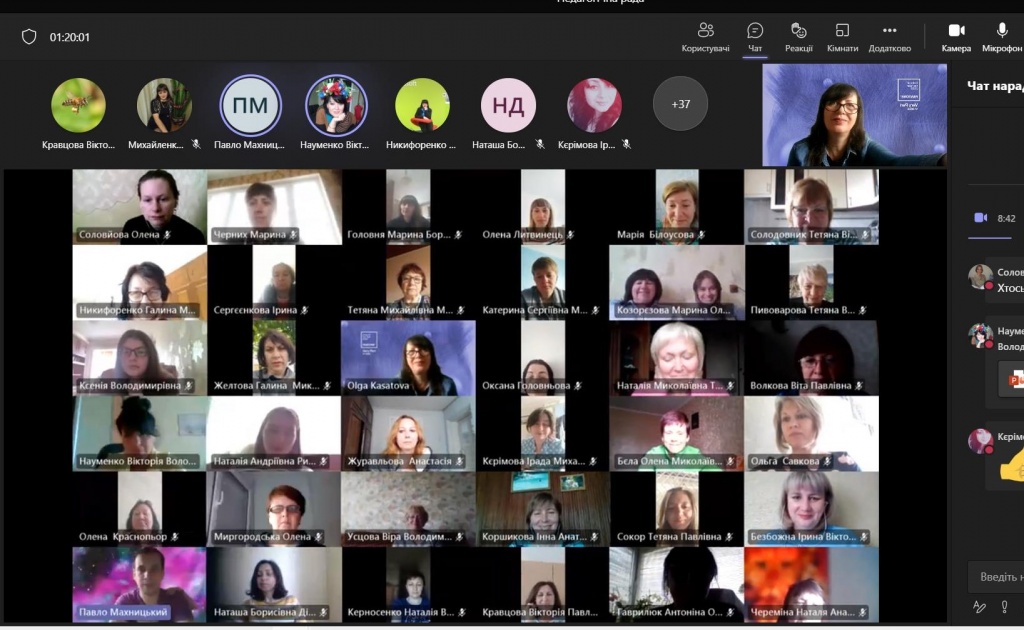Click Олена Литвинець video tile
This screenshot has height=630, width=1024.
click(543, 207)
